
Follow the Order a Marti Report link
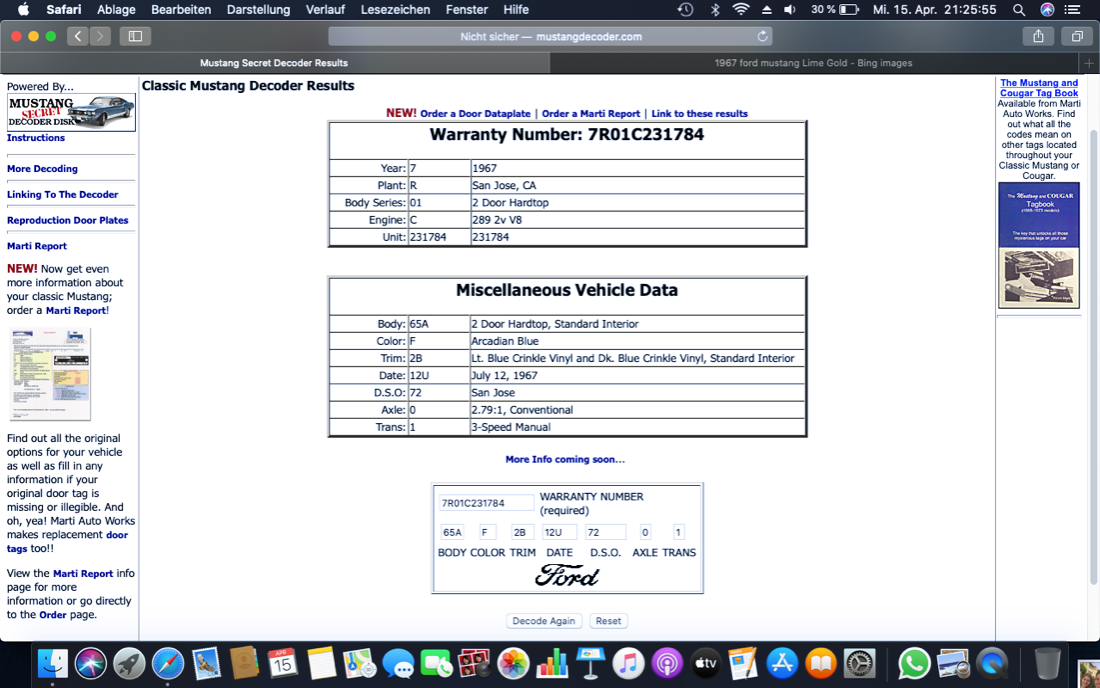click(591, 114)
